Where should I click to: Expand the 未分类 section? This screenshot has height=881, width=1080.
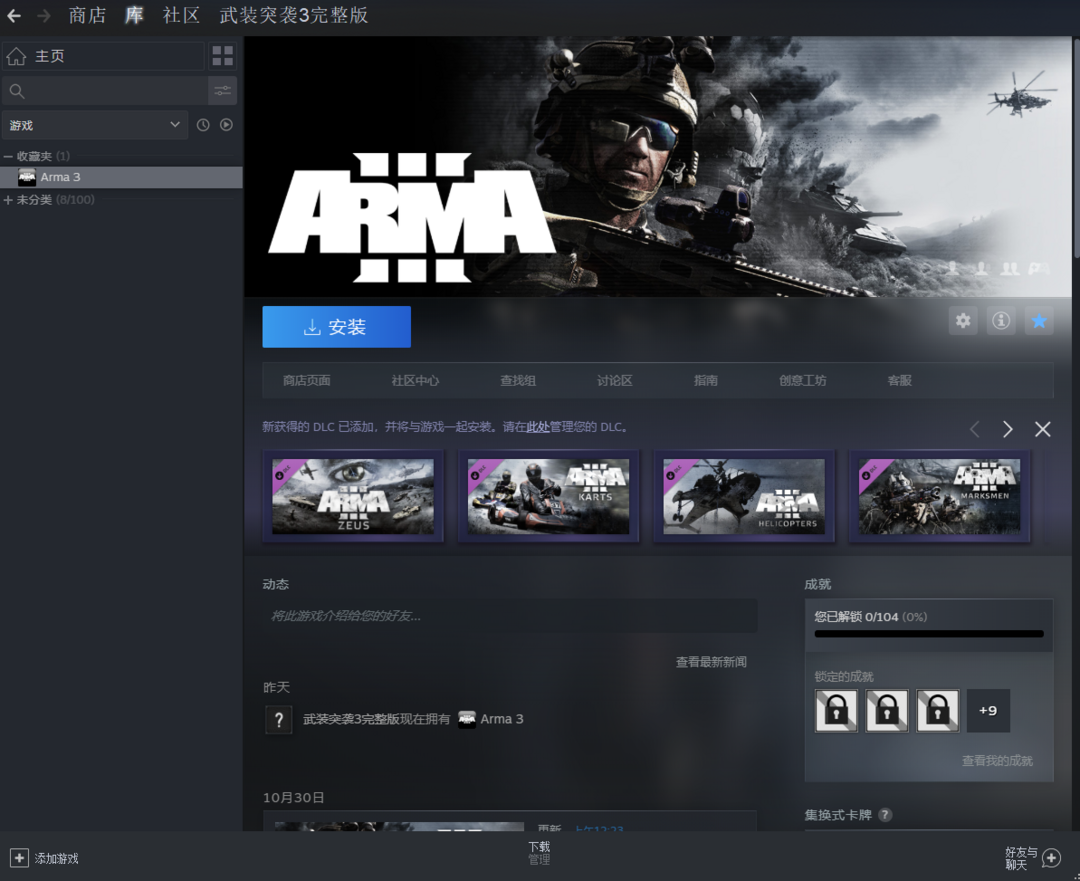coord(8,200)
